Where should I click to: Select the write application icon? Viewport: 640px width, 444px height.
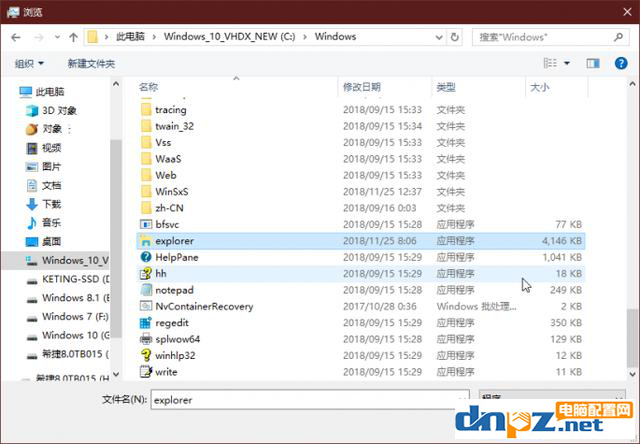(x=146, y=372)
